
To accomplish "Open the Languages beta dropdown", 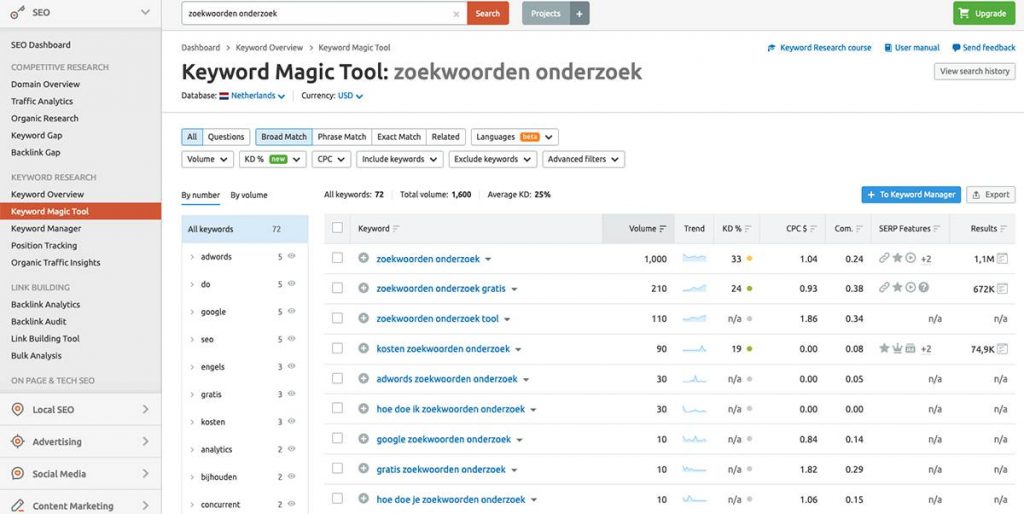I will [515, 137].
